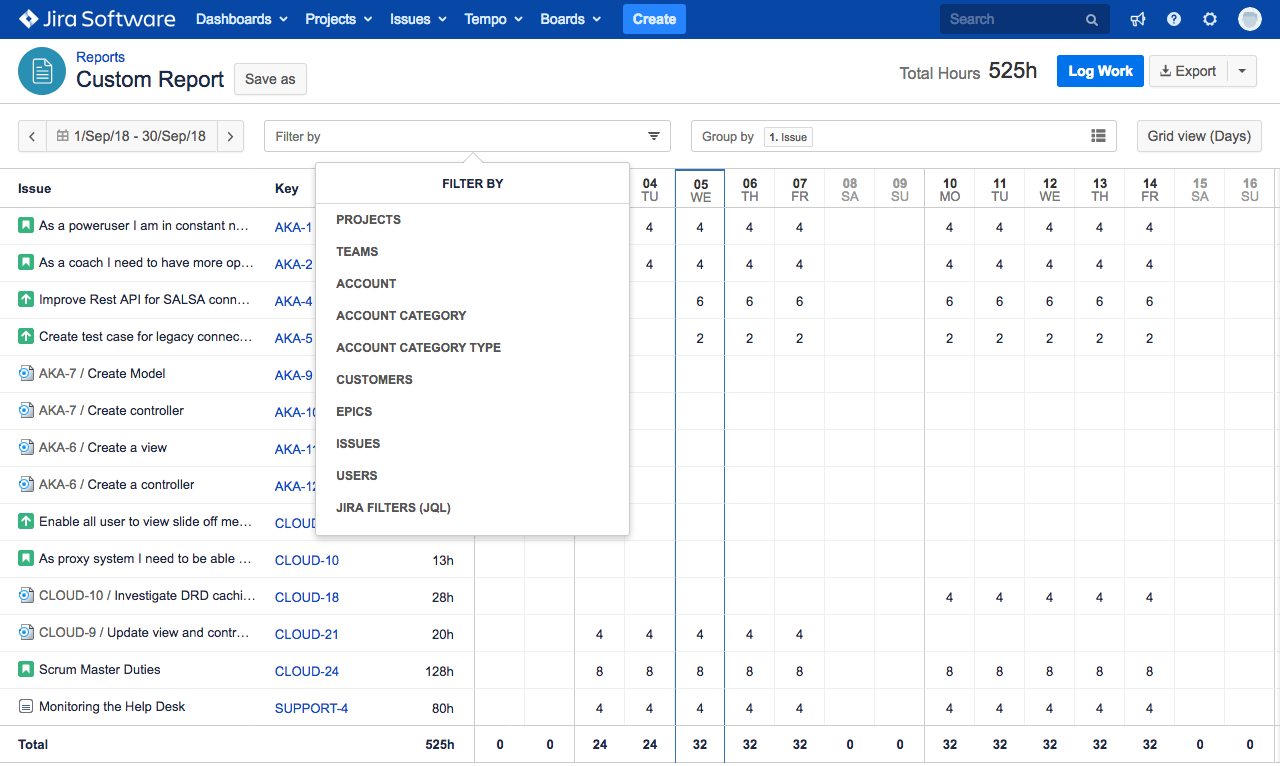
Task: Click the Log Work button
Action: coord(1100,70)
